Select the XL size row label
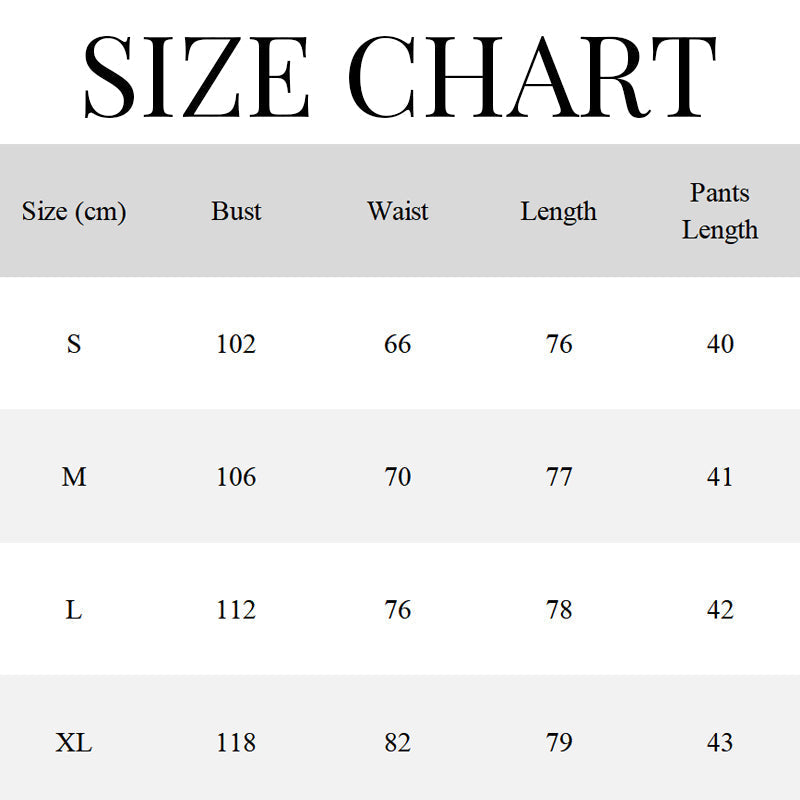This screenshot has height=800, width=800. tap(74, 743)
